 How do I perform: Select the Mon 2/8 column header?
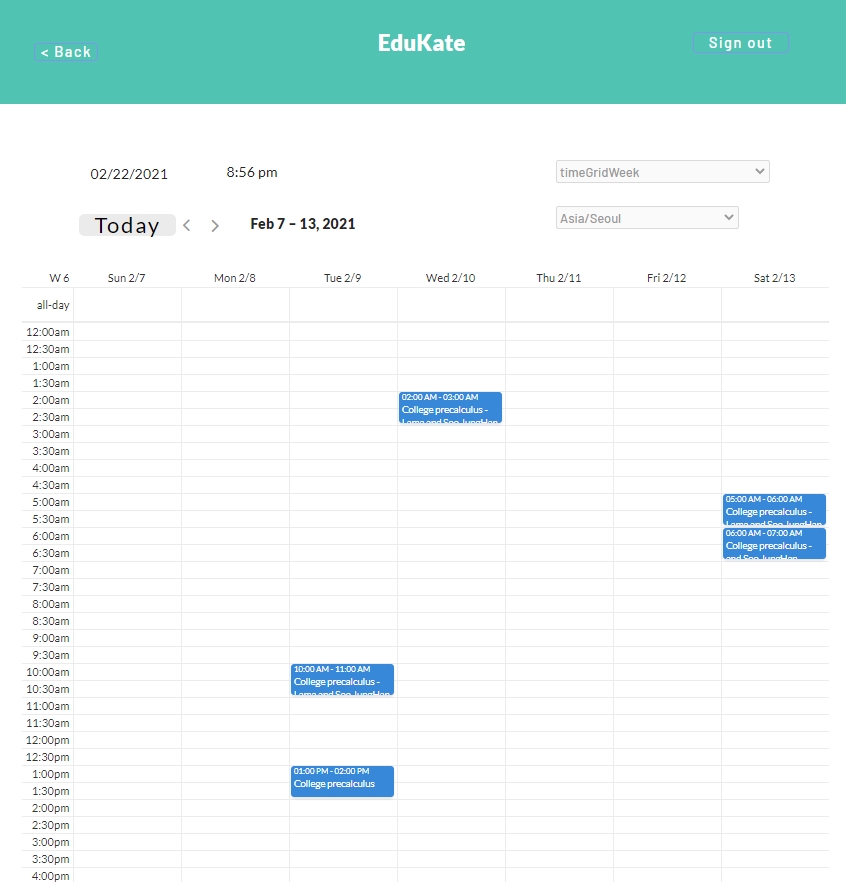pos(235,278)
